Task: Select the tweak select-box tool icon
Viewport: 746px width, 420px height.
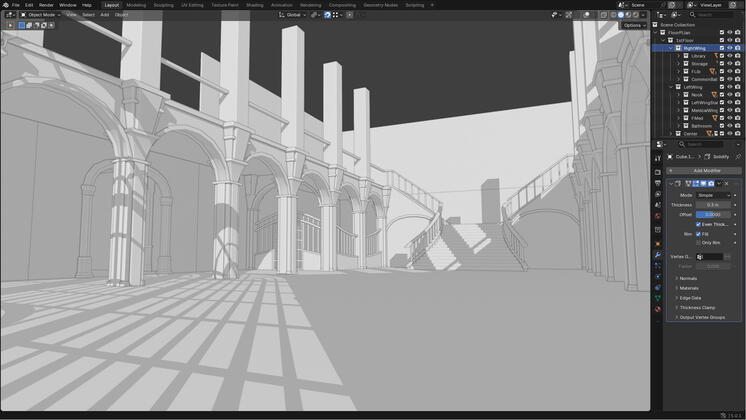Action: [10, 25]
